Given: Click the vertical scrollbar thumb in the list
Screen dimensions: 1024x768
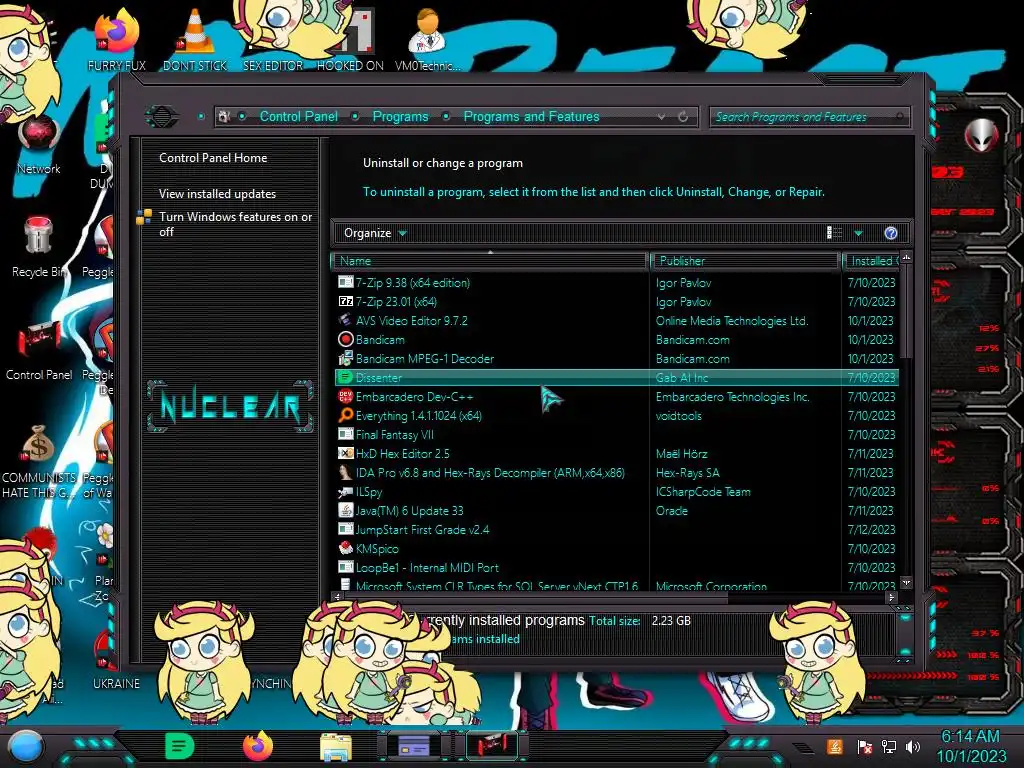Looking at the screenshot, I should [x=906, y=312].
